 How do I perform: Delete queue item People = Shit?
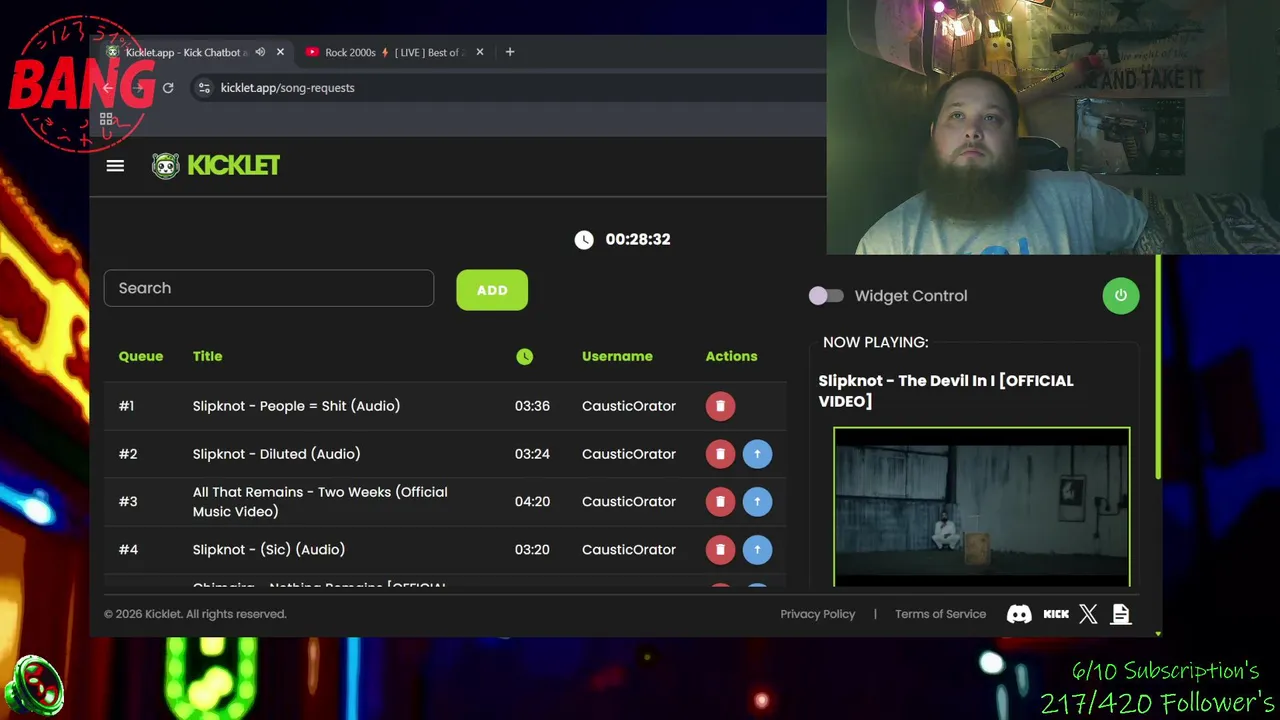point(720,406)
